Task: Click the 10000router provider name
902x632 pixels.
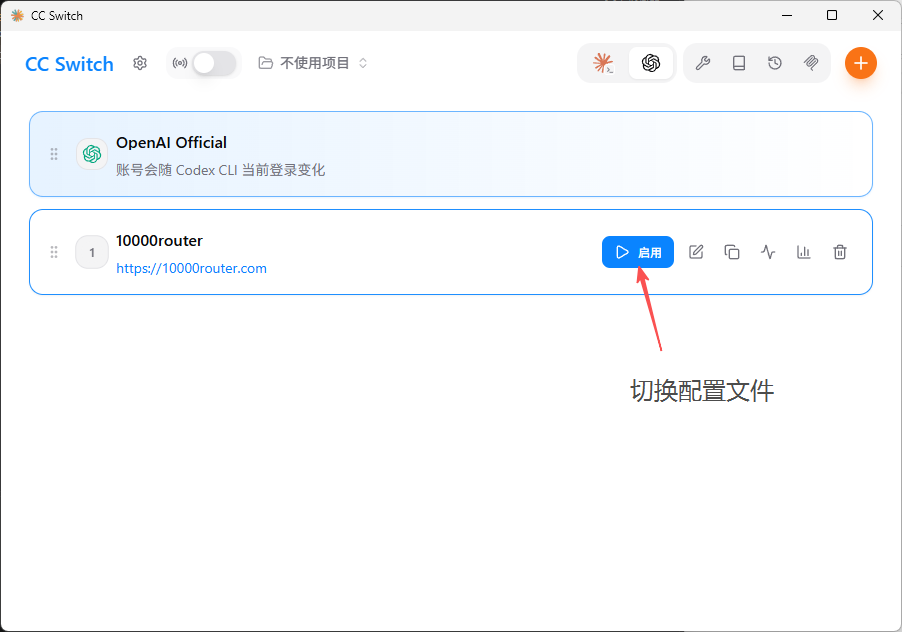Action: pyautogui.click(x=159, y=241)
